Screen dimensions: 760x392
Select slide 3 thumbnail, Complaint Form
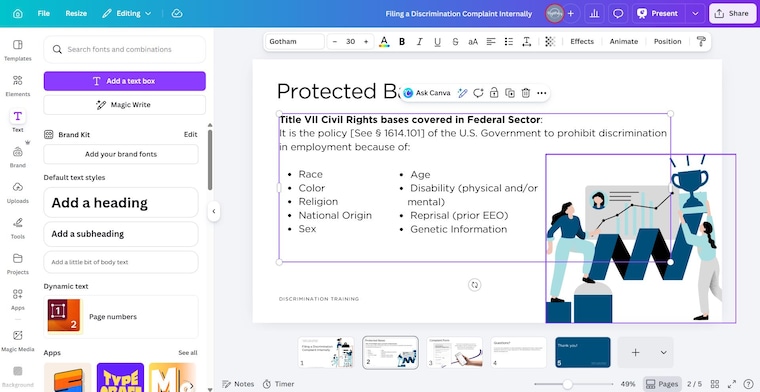coord(455,353)
